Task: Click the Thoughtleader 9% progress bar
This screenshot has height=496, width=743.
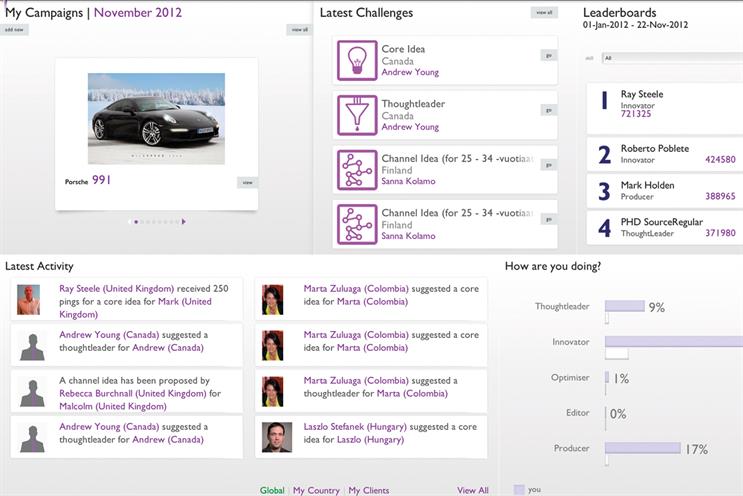Action: 625,306
